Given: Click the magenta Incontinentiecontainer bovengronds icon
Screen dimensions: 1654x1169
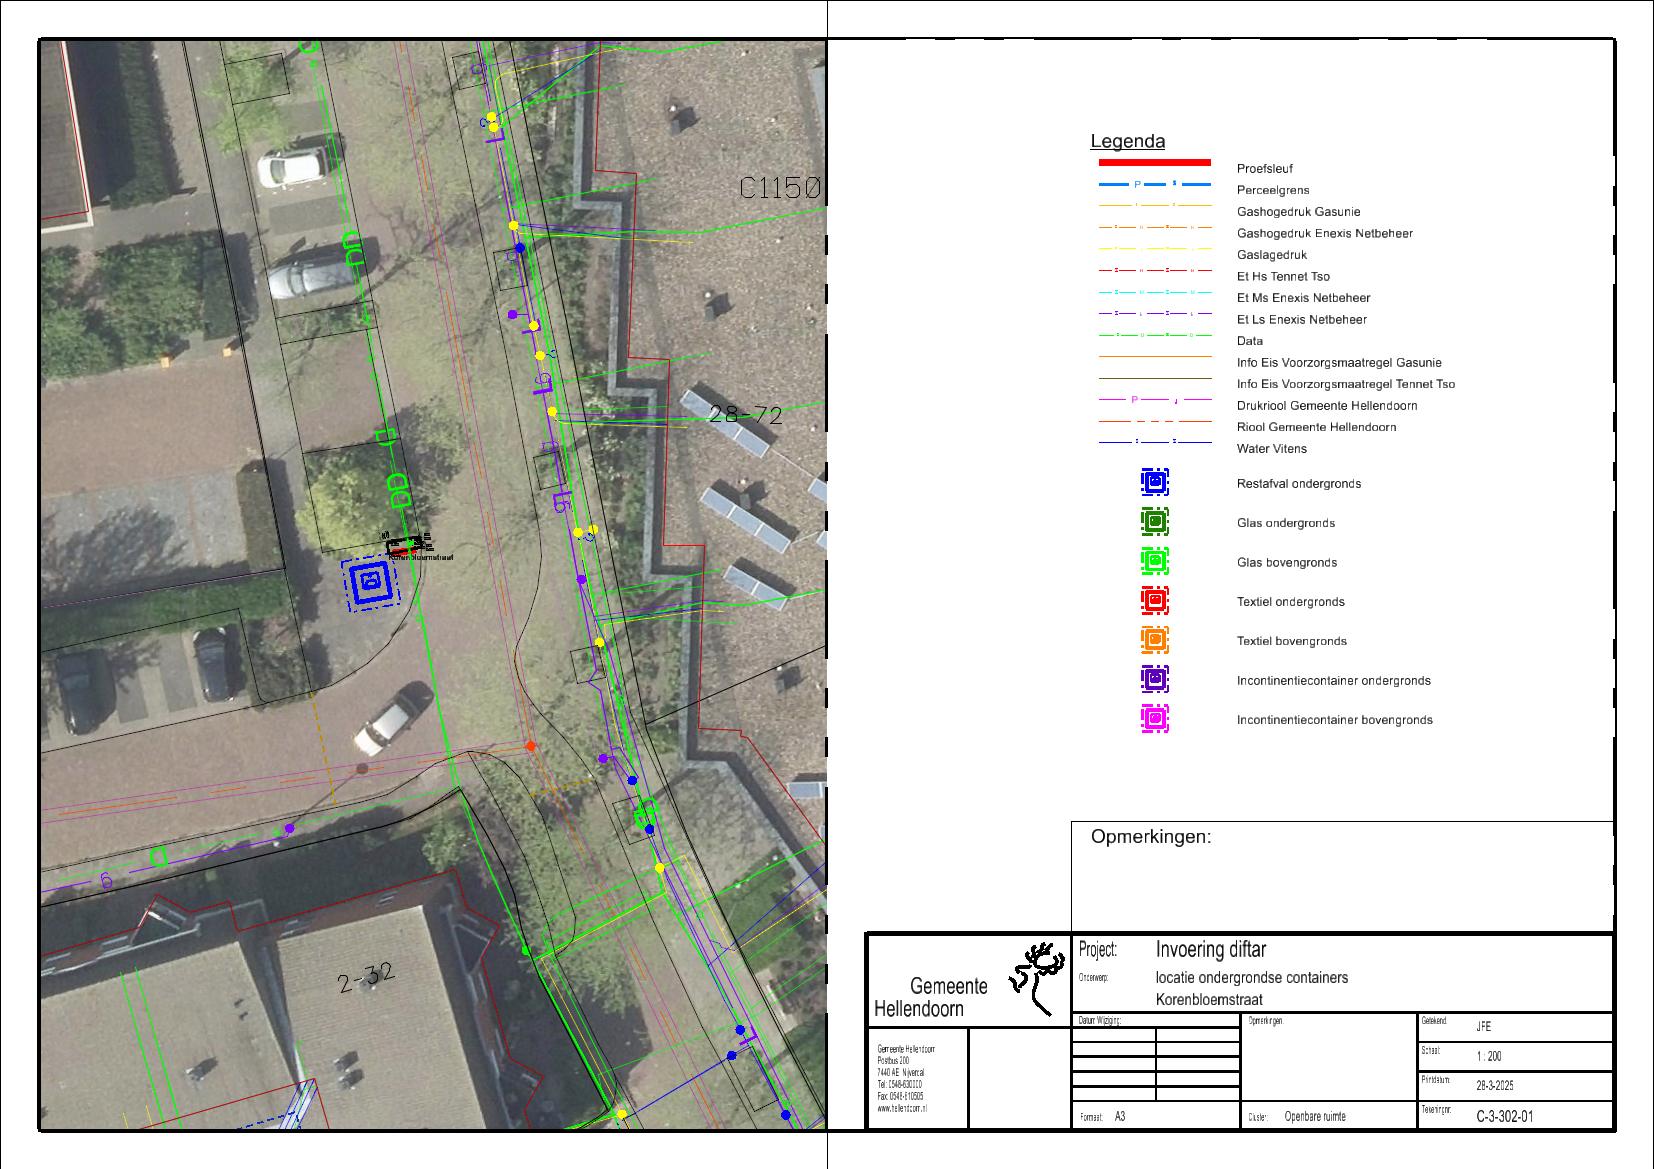Looking at the screenshot, I should click(x=1155, y=718).
